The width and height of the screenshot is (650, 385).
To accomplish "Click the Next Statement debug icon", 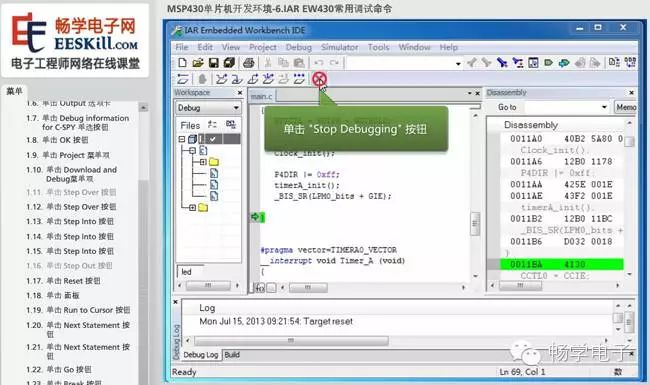I will 268,79.
